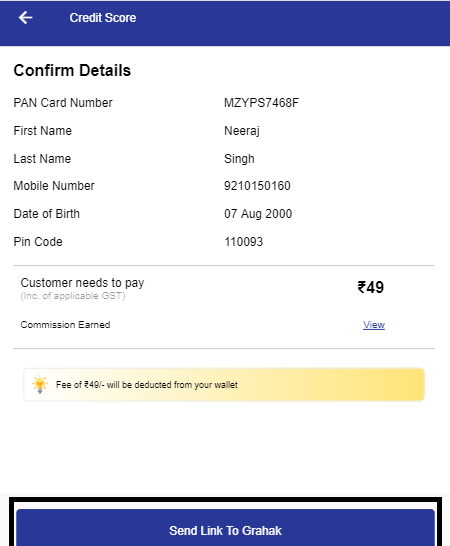Click the Mobile Number label
This screenshot has width=450, height=546.
coord(54,186)
